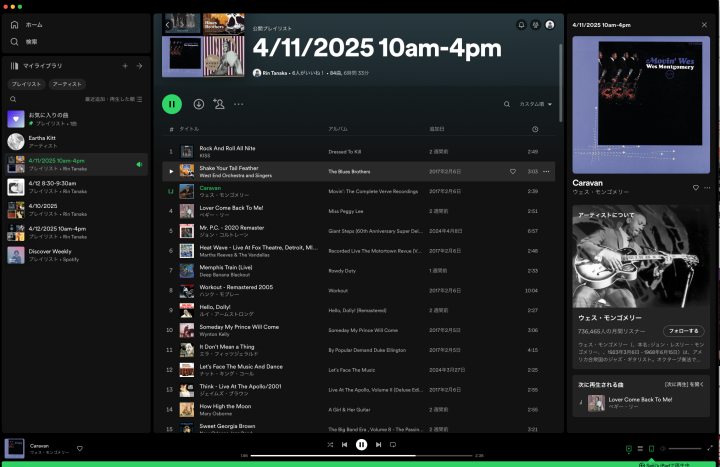The height and width of the screenshot is (467, 720).
Task: Open 4/12/2025 10am-4pm playlist
Action: coord(76,232)
